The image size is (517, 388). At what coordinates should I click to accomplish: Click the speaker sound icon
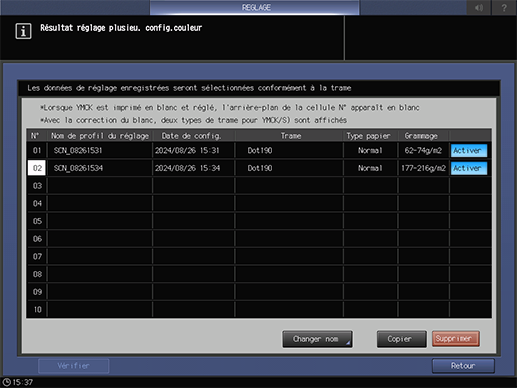tap(479, 7)
